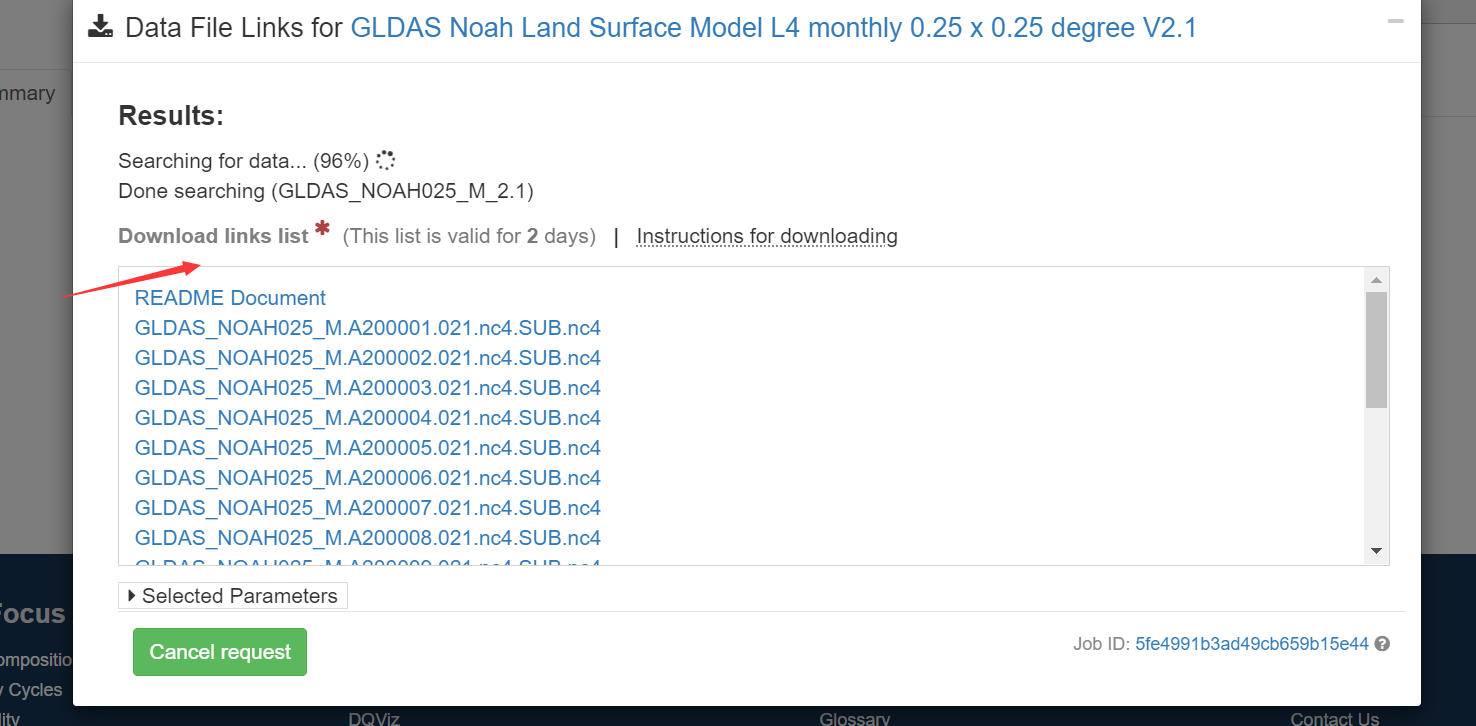Screen dimensions: 1476x726
Task: Minimize the Data File Links dialog
Action: click(x=1397, y=19)
